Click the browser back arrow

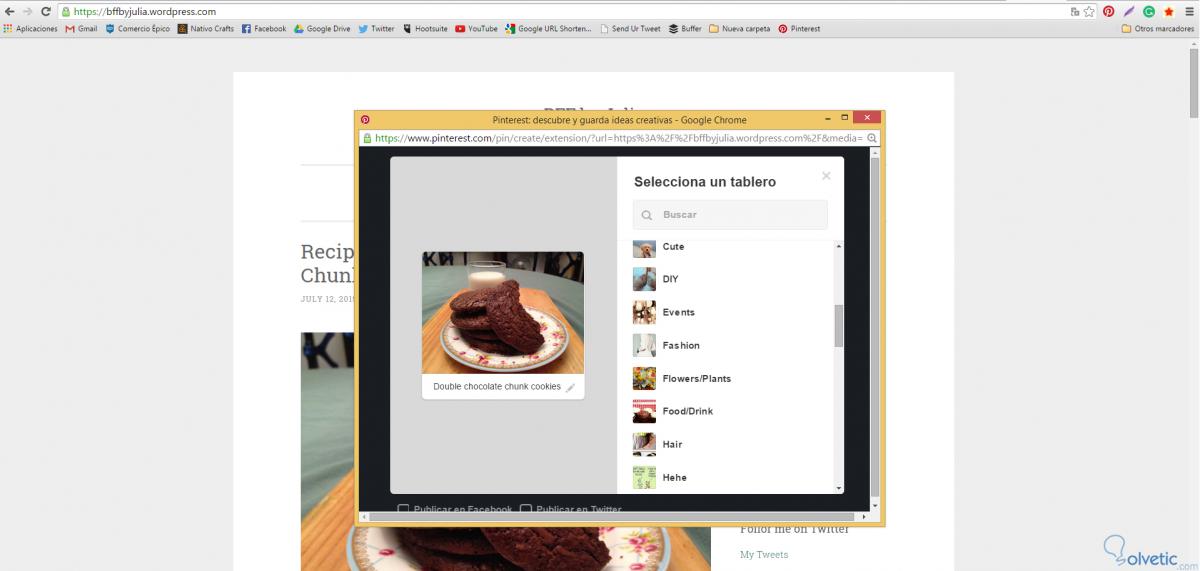(x=9, y=11)
